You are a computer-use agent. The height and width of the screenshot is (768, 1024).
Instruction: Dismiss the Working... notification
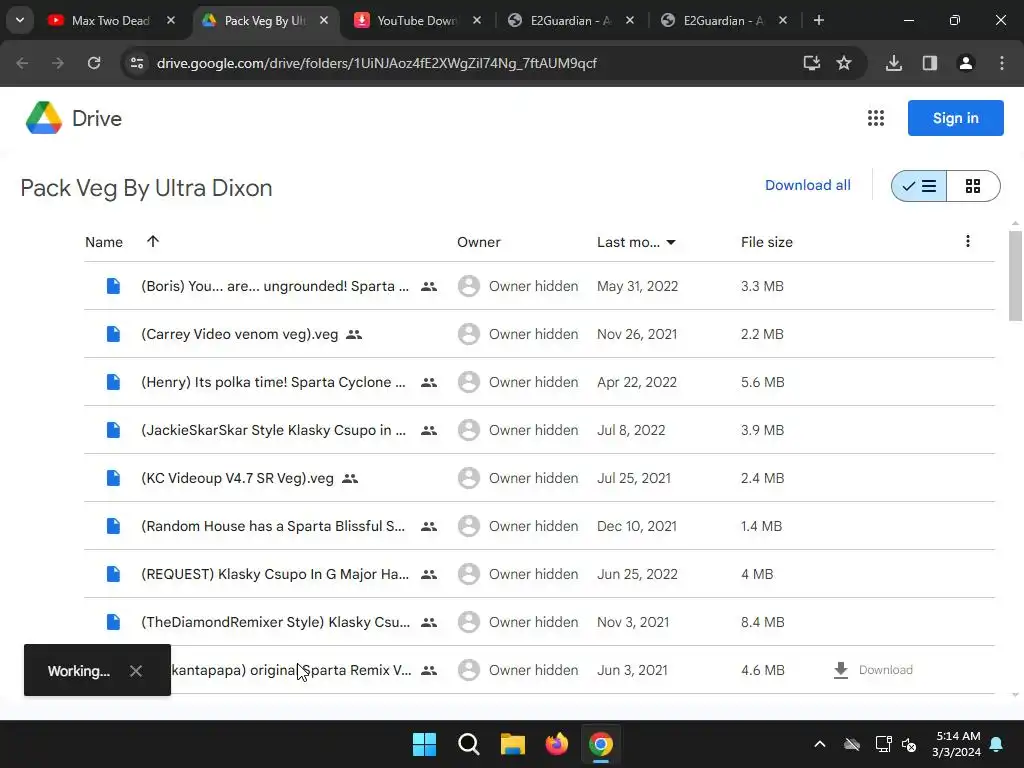coord(136,671)
